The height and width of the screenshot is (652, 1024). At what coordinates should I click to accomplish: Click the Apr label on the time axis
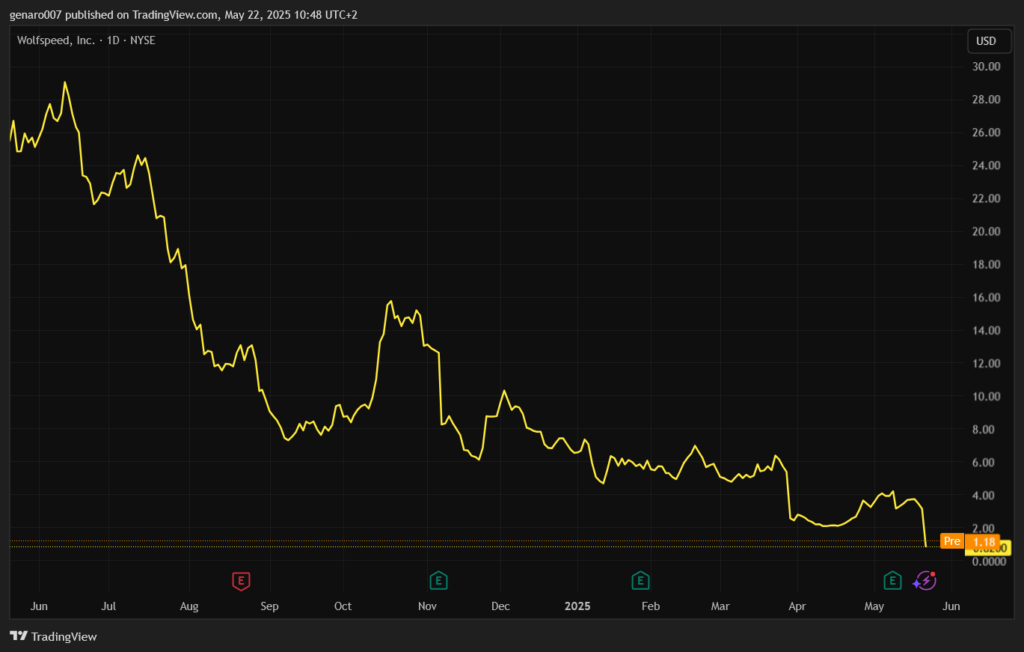click(x=797, y=606)
